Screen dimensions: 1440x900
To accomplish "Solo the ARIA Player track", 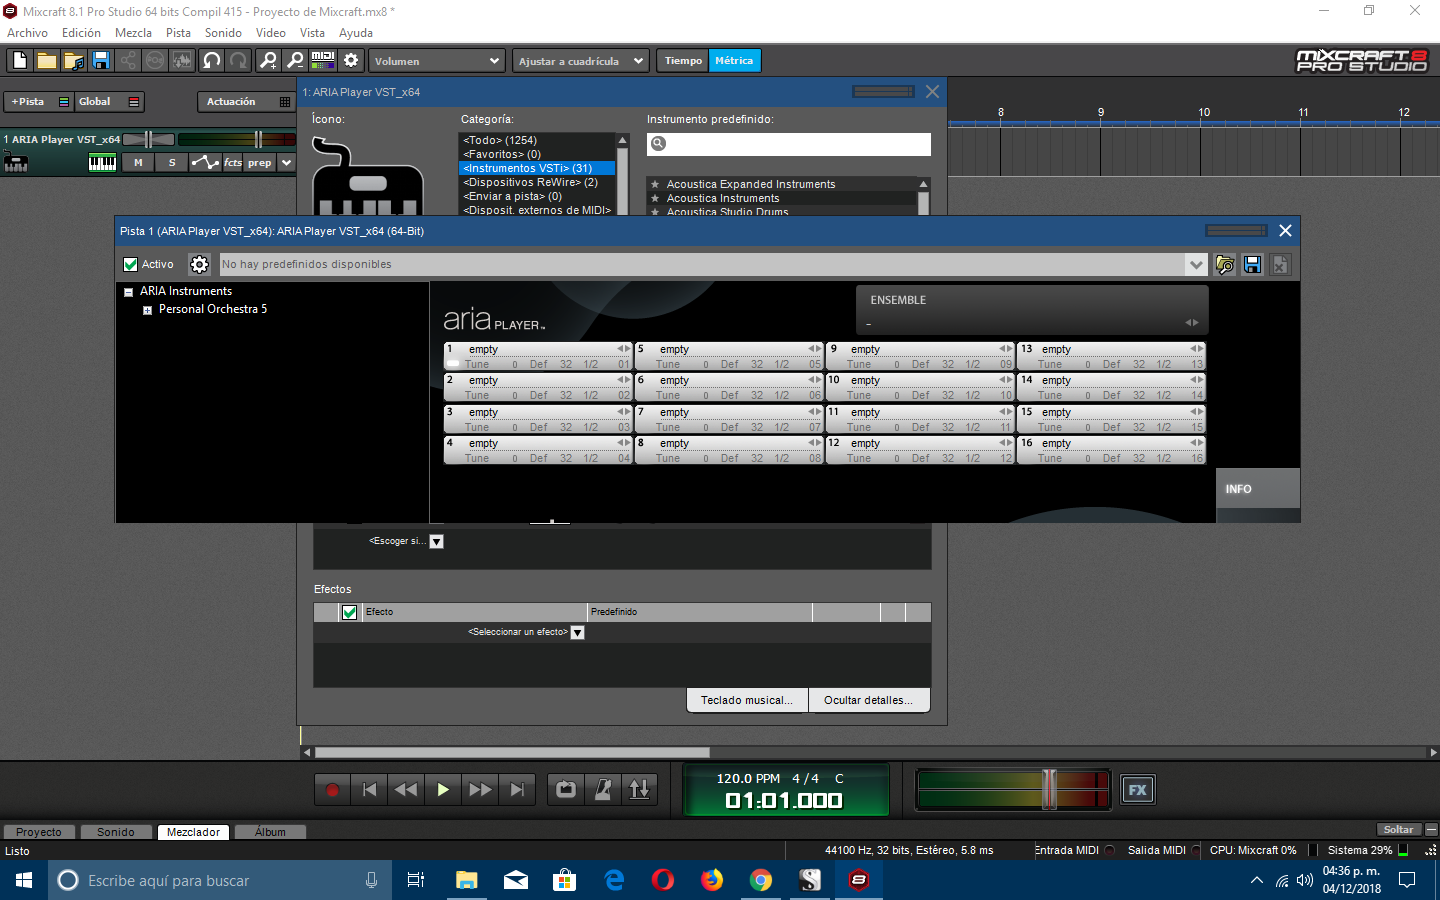I will pyautogui.click(x=172, y=163).
